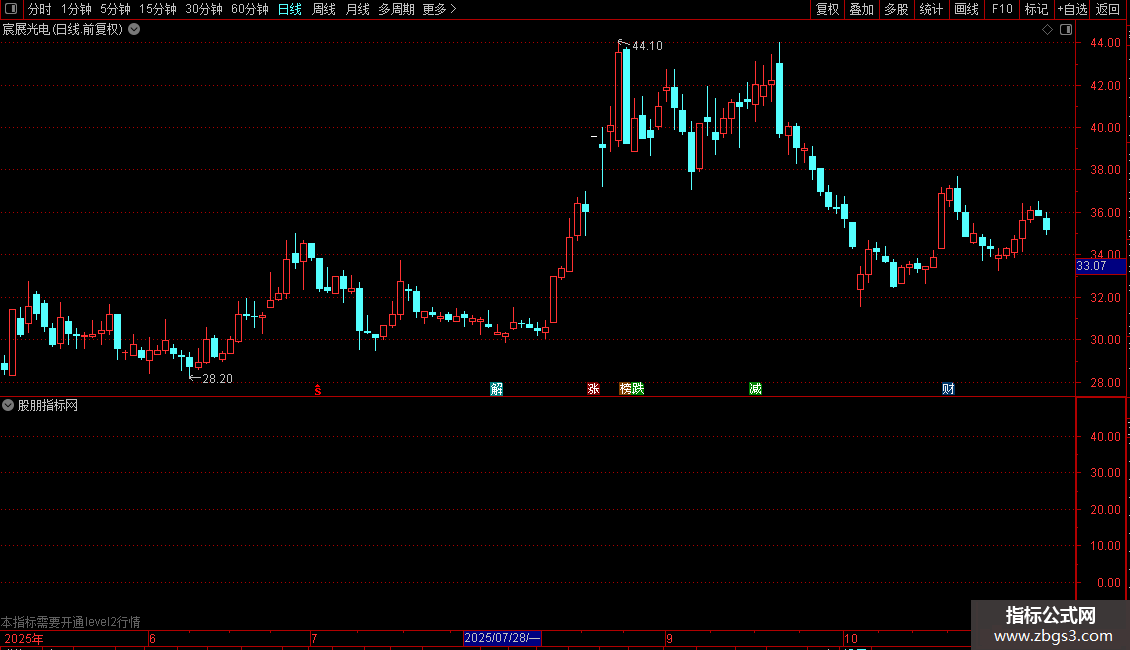Toggle the right side panel icon
The image size is (1130, 650).
(x=1066, y=30)
